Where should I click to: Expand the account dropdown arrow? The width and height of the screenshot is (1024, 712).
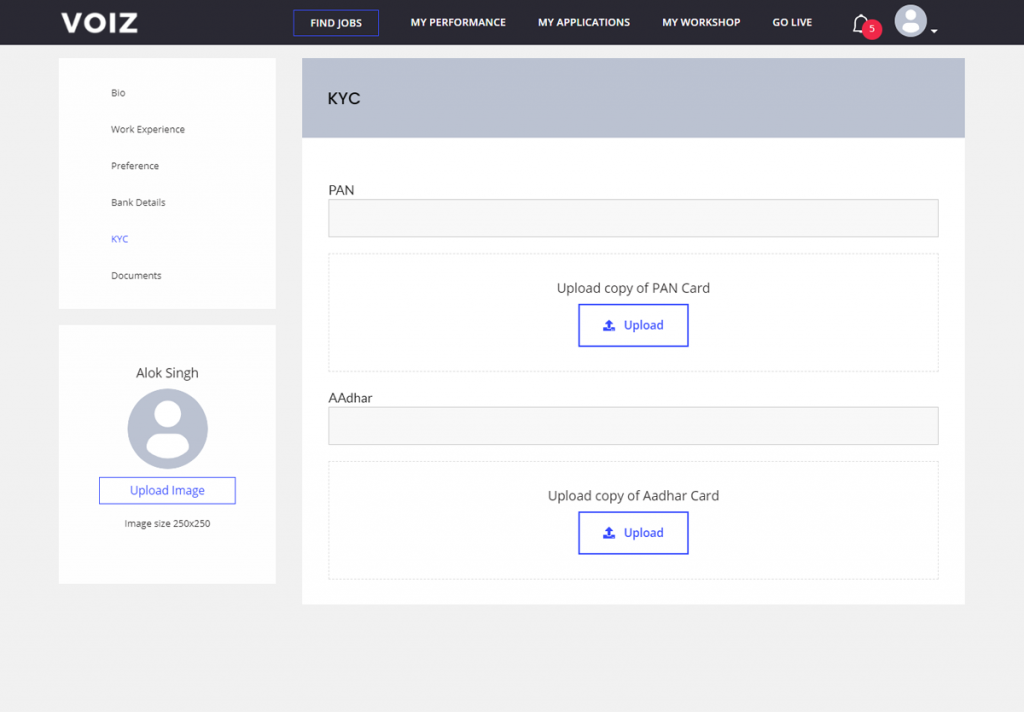pos(934,31)
